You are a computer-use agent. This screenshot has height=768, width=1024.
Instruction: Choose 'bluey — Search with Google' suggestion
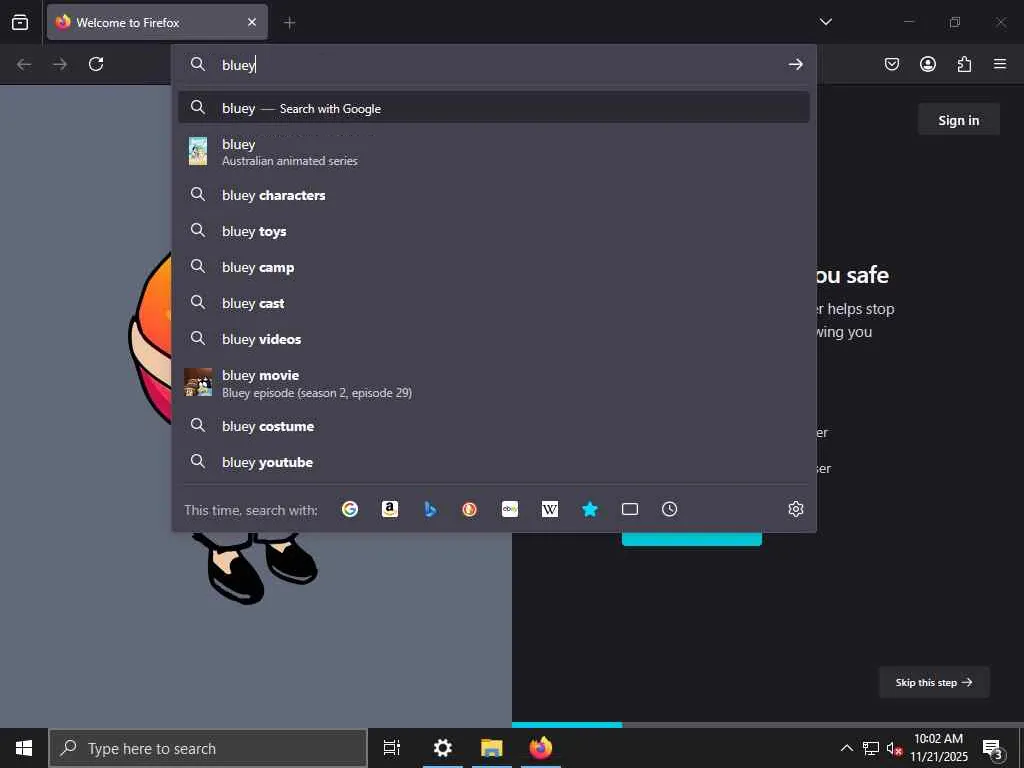494,108
